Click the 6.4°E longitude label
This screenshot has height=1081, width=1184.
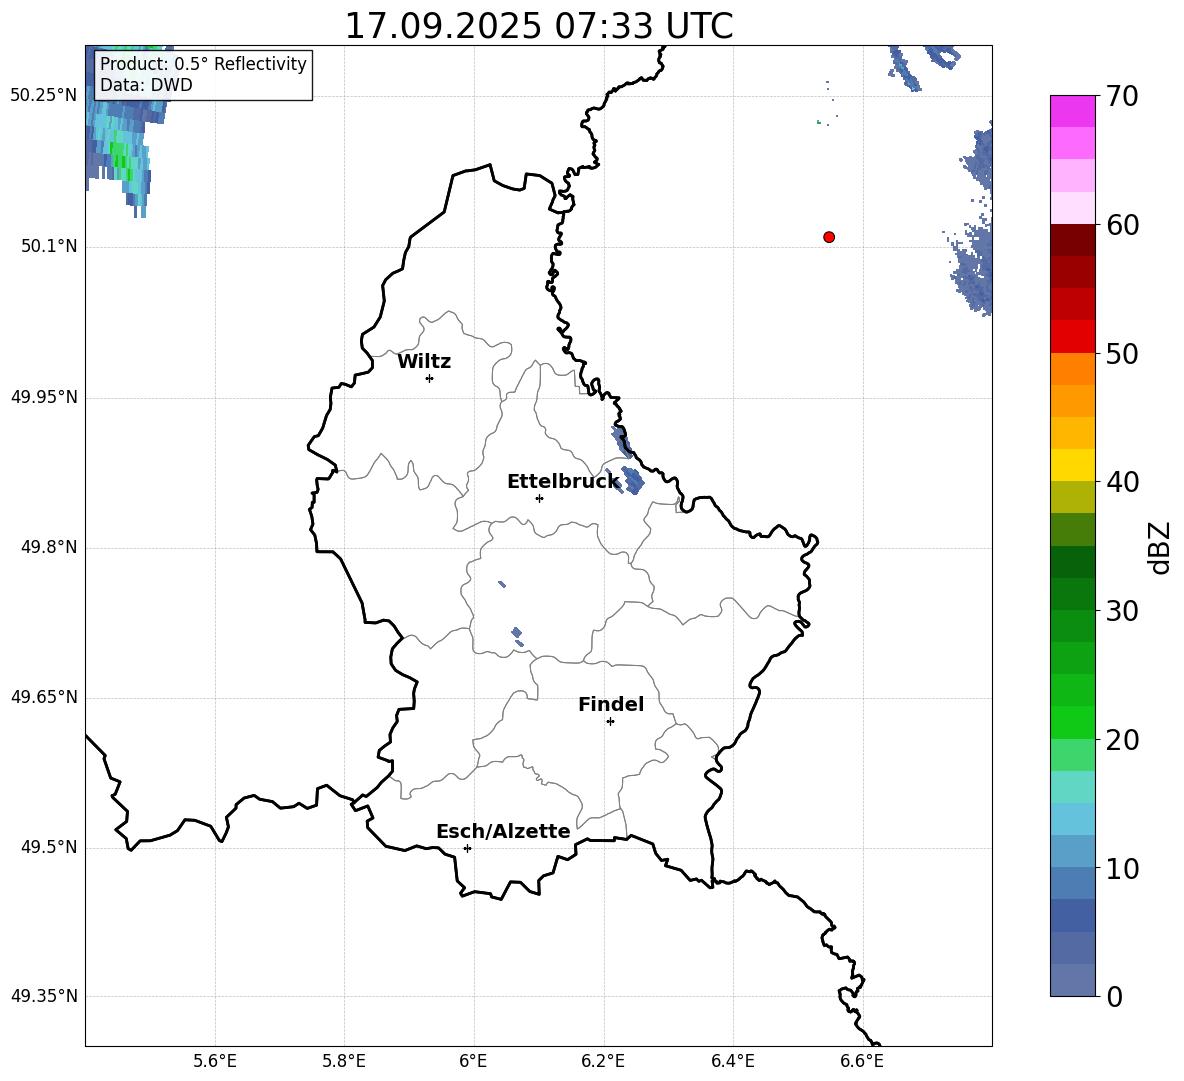pyautogui.click(x=732, y=1061)
